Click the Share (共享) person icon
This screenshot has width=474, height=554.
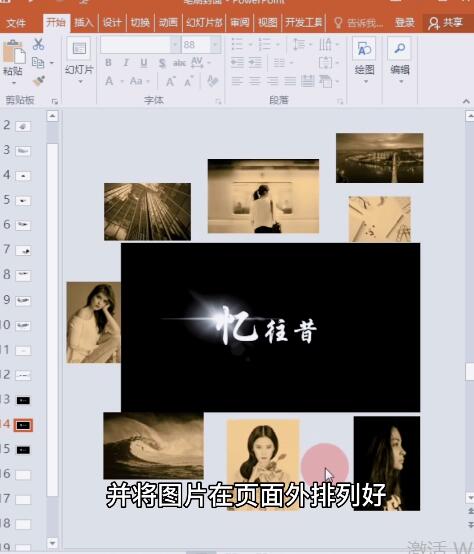point(433,23)
